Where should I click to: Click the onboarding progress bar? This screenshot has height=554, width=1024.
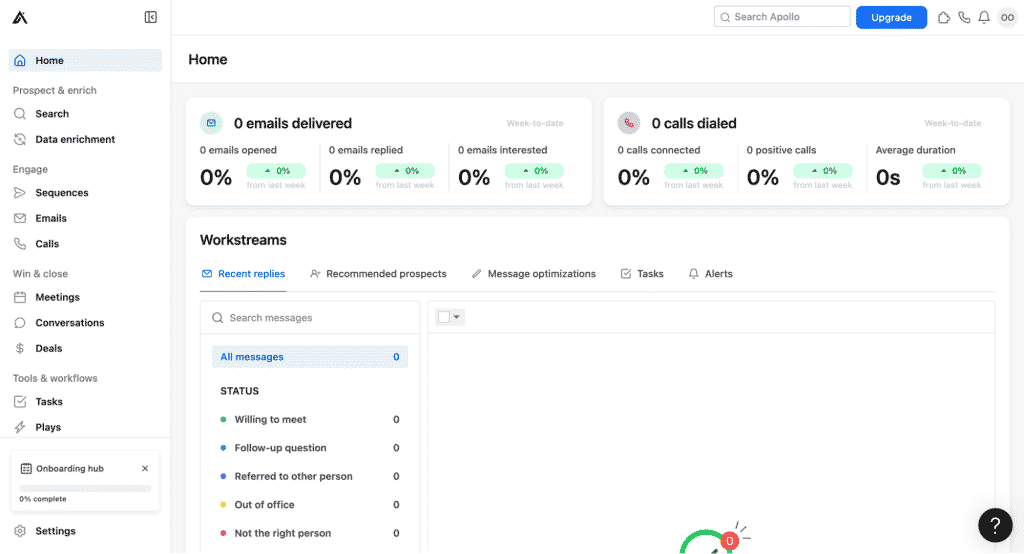pyautogui.click(x=85, y=488)
